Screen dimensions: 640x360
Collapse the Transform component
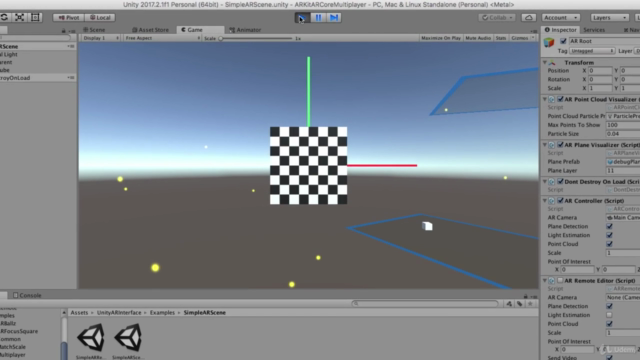[x=545, y=62]
